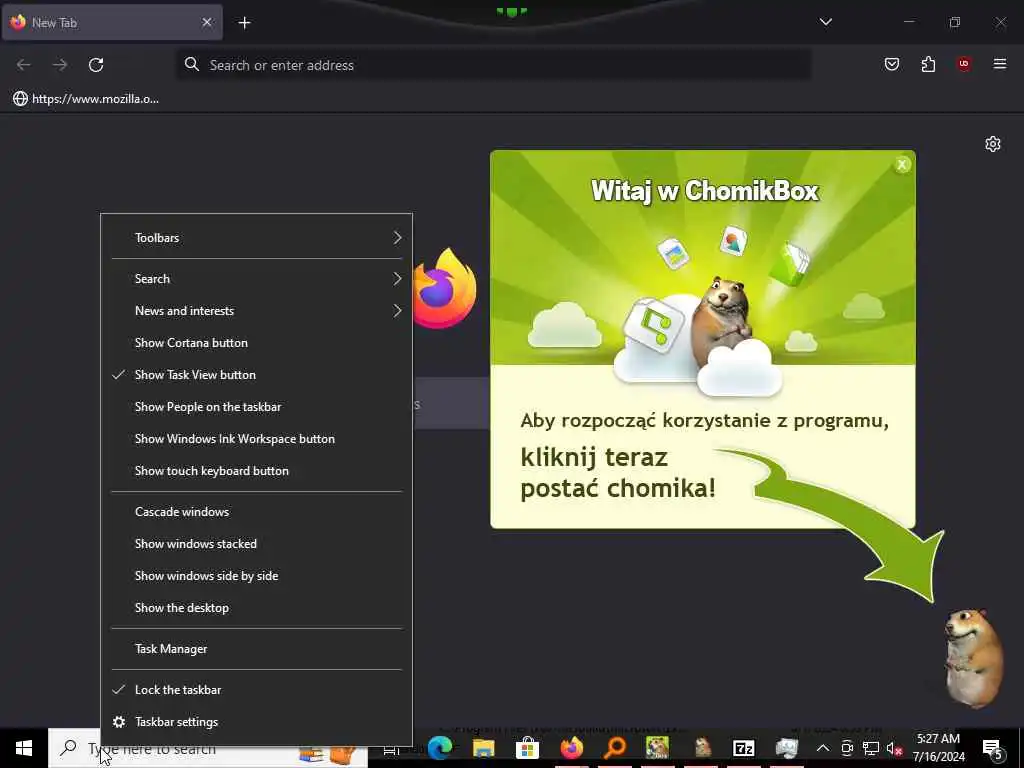Screen dimensions: 1024x768
Task: Open the gray installer icon on the taskbar
Action: point(787,748)
